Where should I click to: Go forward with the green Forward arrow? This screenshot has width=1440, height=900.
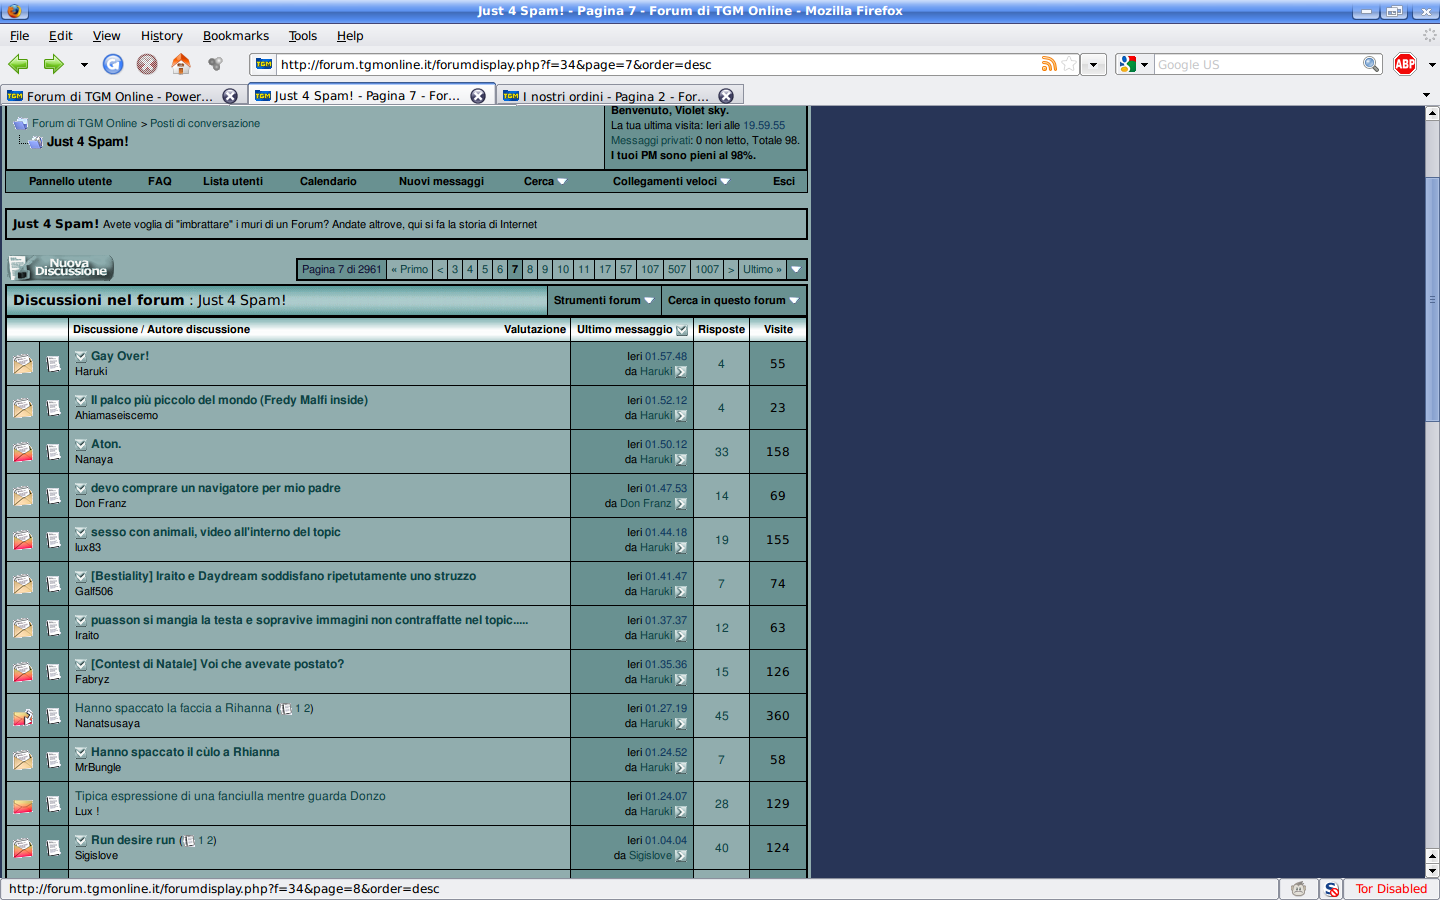(54, 64)
